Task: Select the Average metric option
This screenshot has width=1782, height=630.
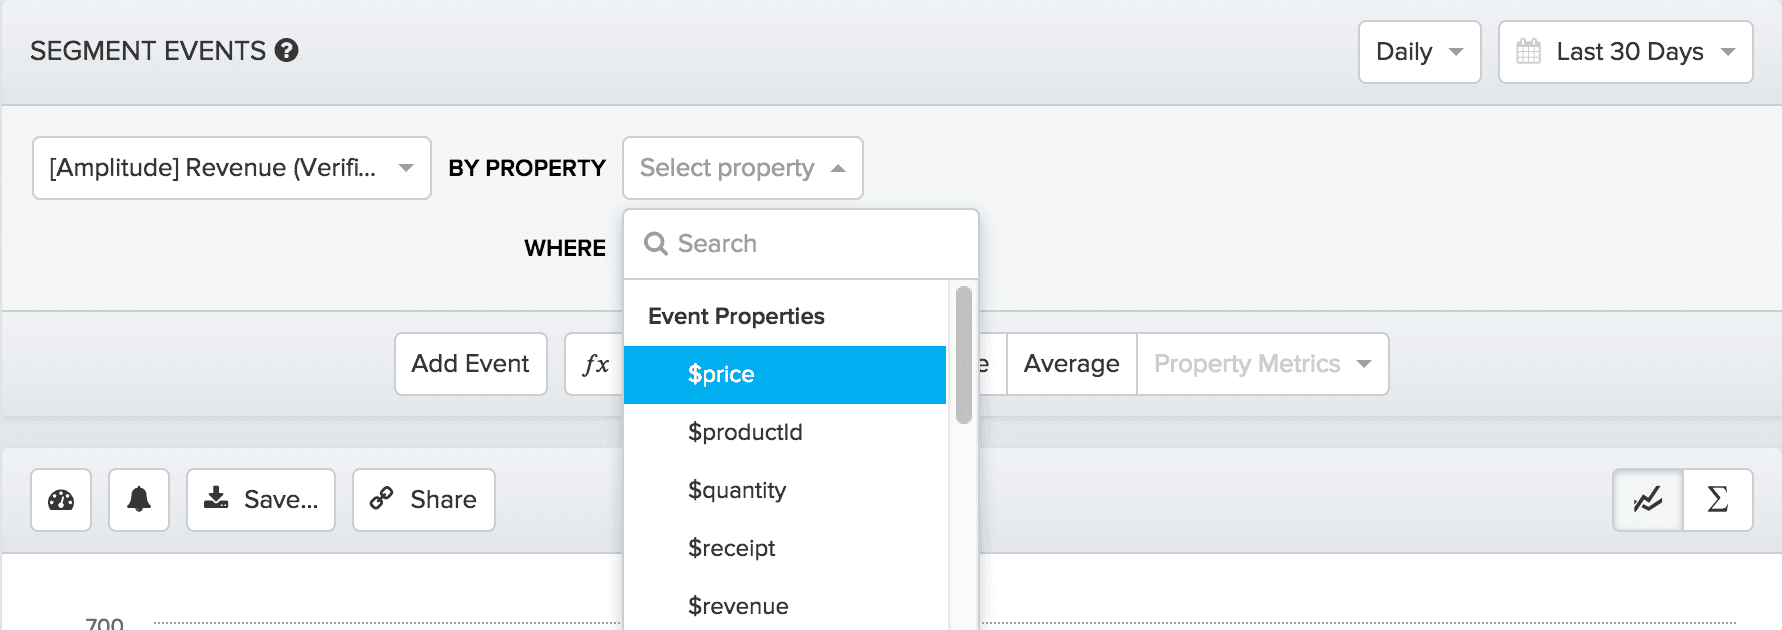Action: pos(1070,364)
